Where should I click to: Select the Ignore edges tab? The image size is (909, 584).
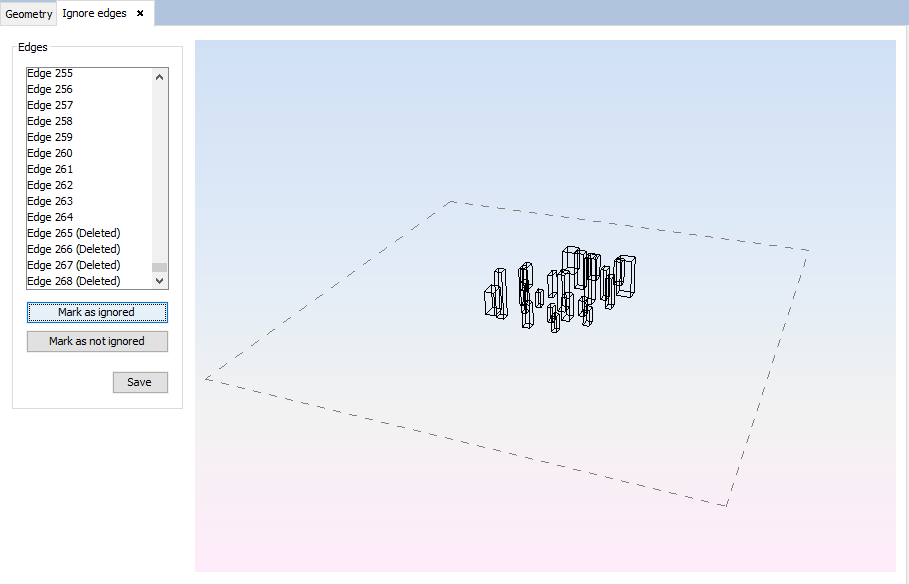(94, 13)
